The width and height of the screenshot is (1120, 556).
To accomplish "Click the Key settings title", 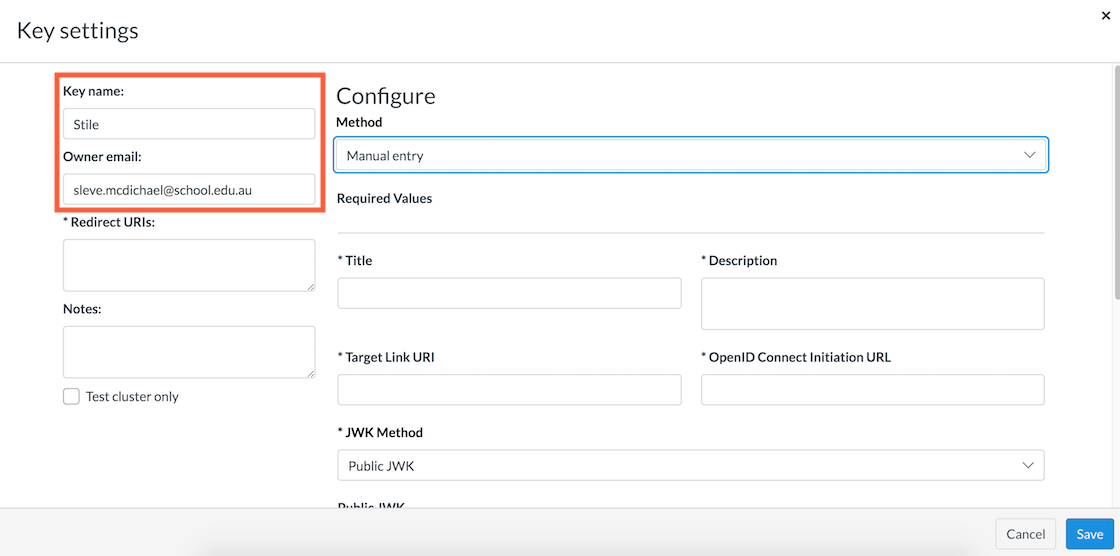I will point(78,31).
